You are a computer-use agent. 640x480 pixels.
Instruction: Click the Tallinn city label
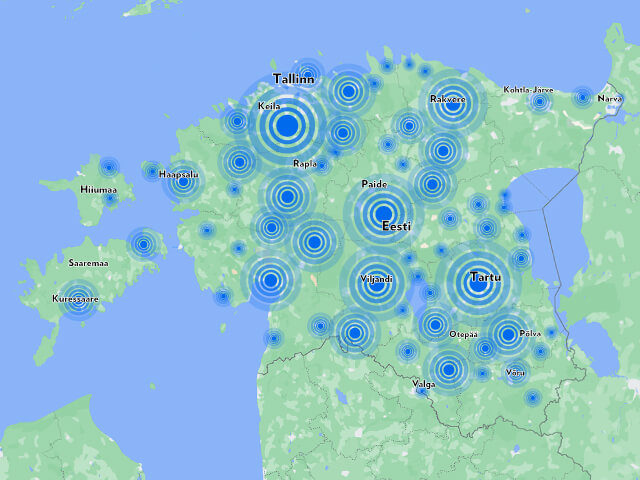coord(294,79)
